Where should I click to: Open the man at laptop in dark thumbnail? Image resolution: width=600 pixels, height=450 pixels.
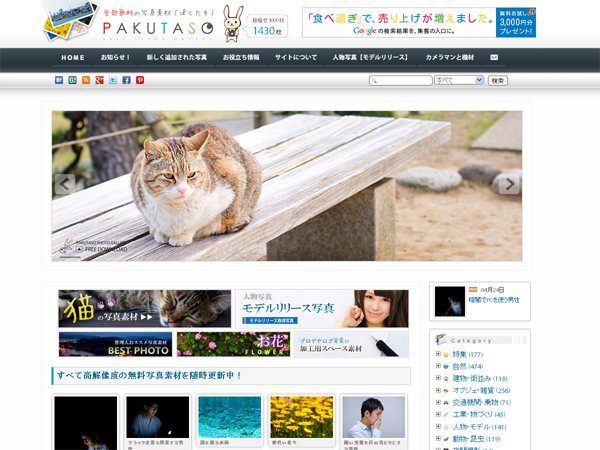pyautogui.click(x=158, y=417)
